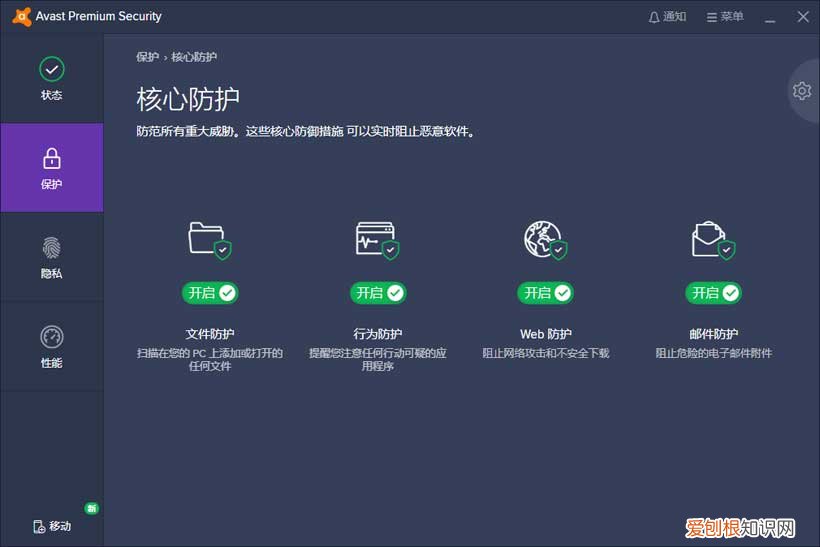Open the 性能 performance tab
The image size is (820, 547).
click(51, 347)
